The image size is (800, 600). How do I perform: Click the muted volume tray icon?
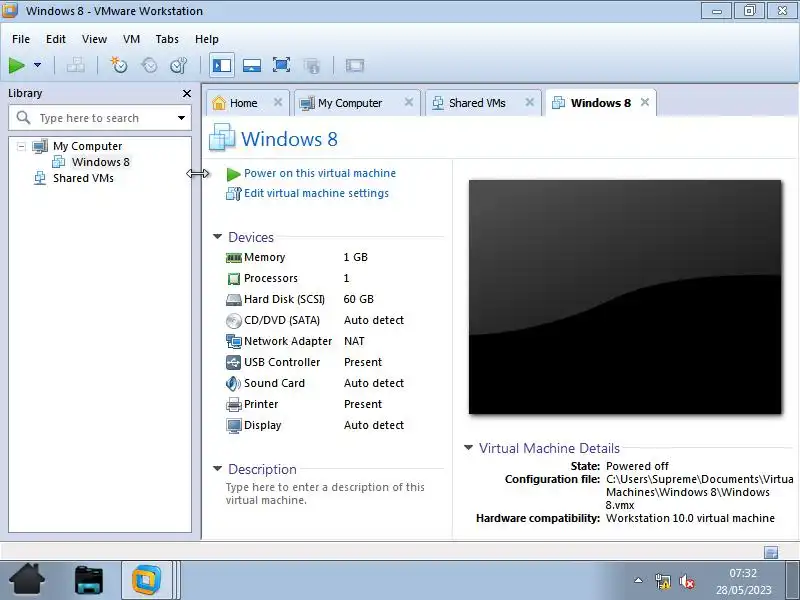pyautogui.click(x=687, y=581)
